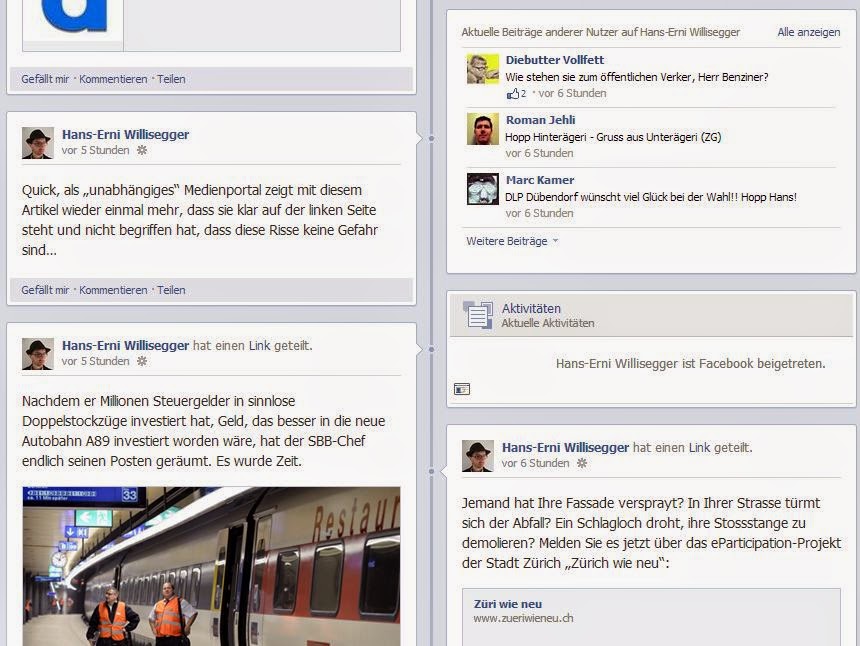Like the Quick Medienportal post with Gefällt mir
This screenshot has width=860, height=646.
point(45,290)
